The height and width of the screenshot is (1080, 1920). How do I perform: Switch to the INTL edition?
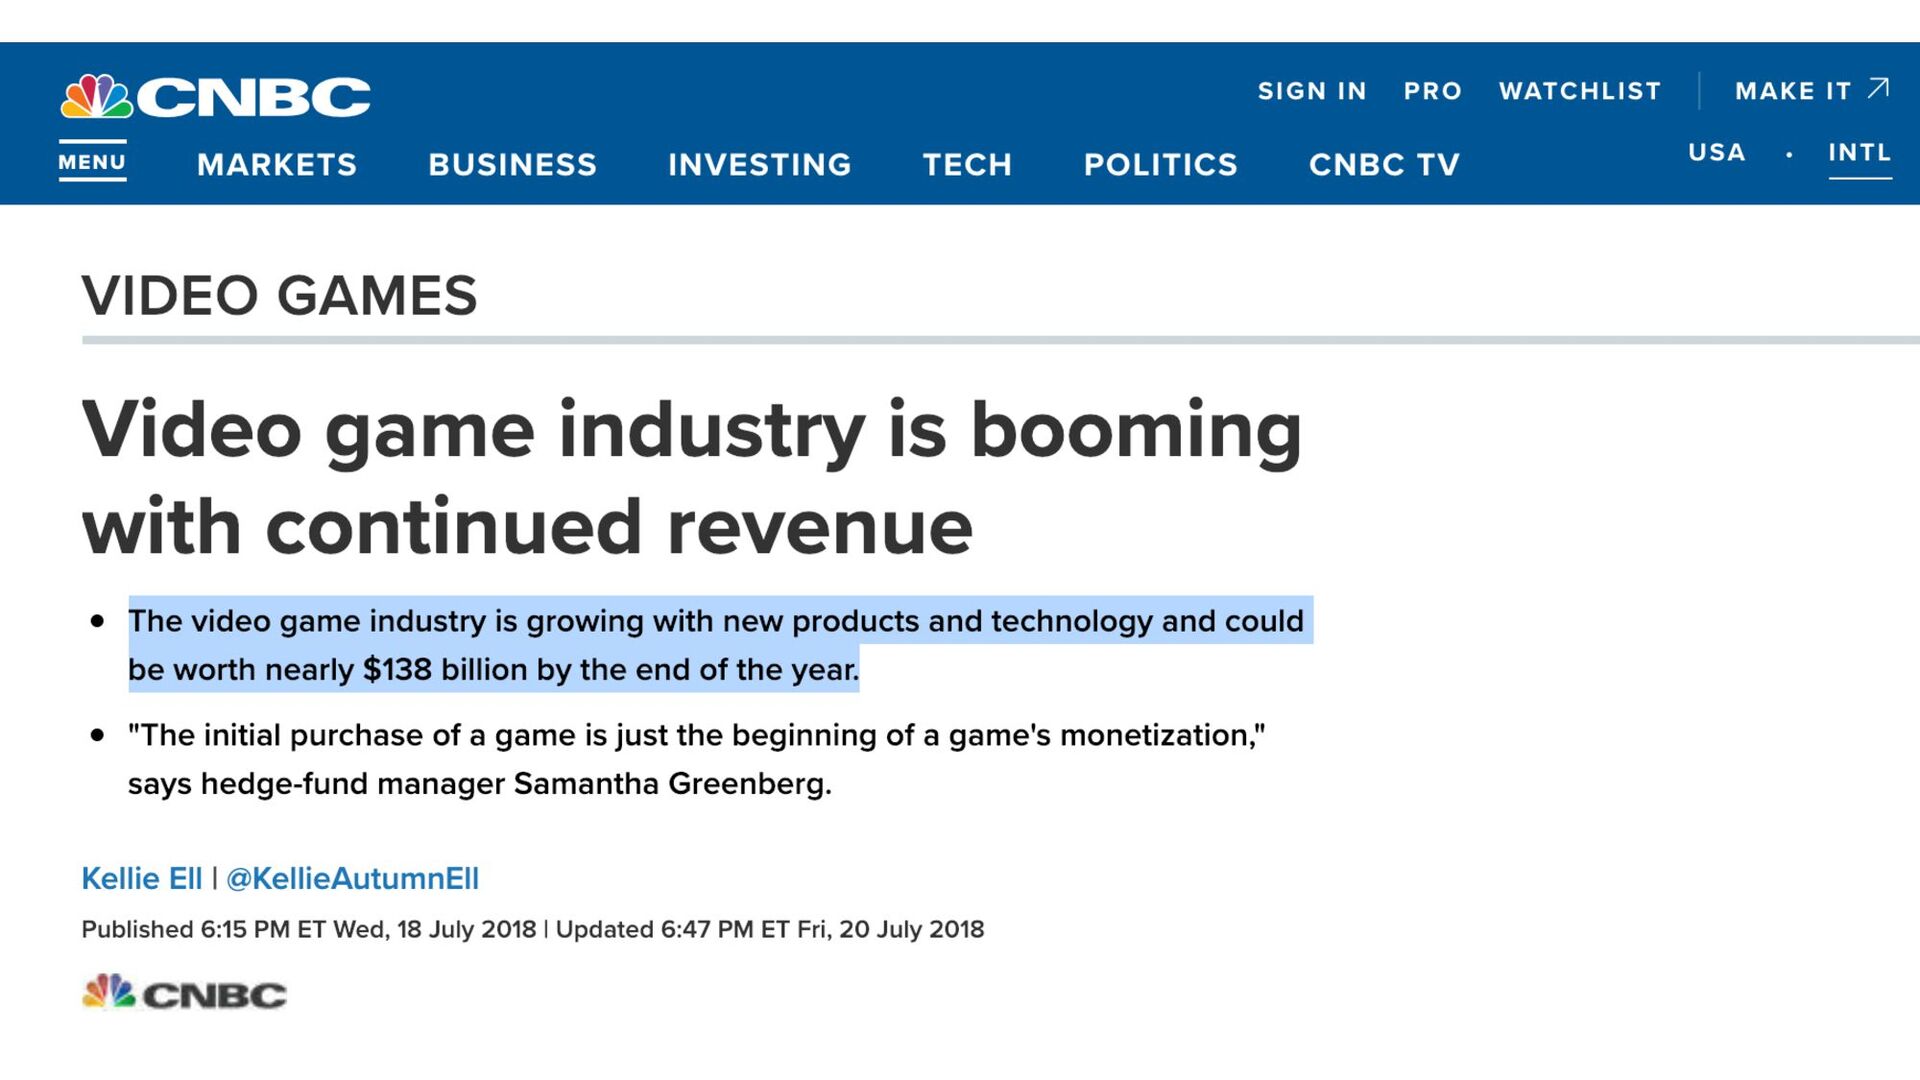[1859, 152]
